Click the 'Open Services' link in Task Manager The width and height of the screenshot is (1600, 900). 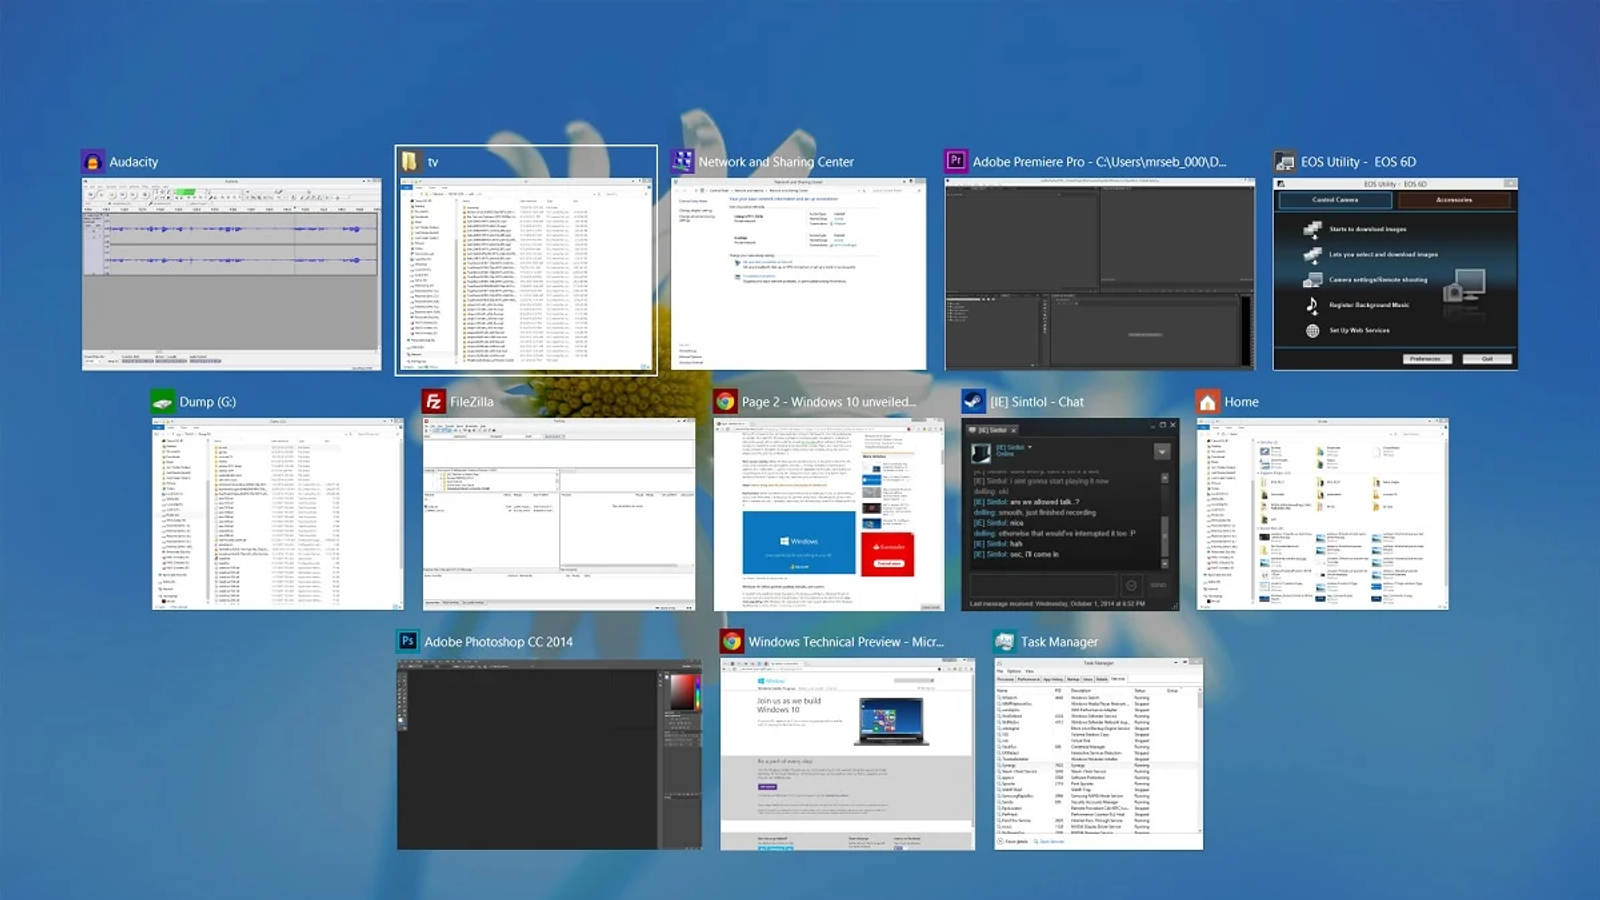tap(1051, 842)
